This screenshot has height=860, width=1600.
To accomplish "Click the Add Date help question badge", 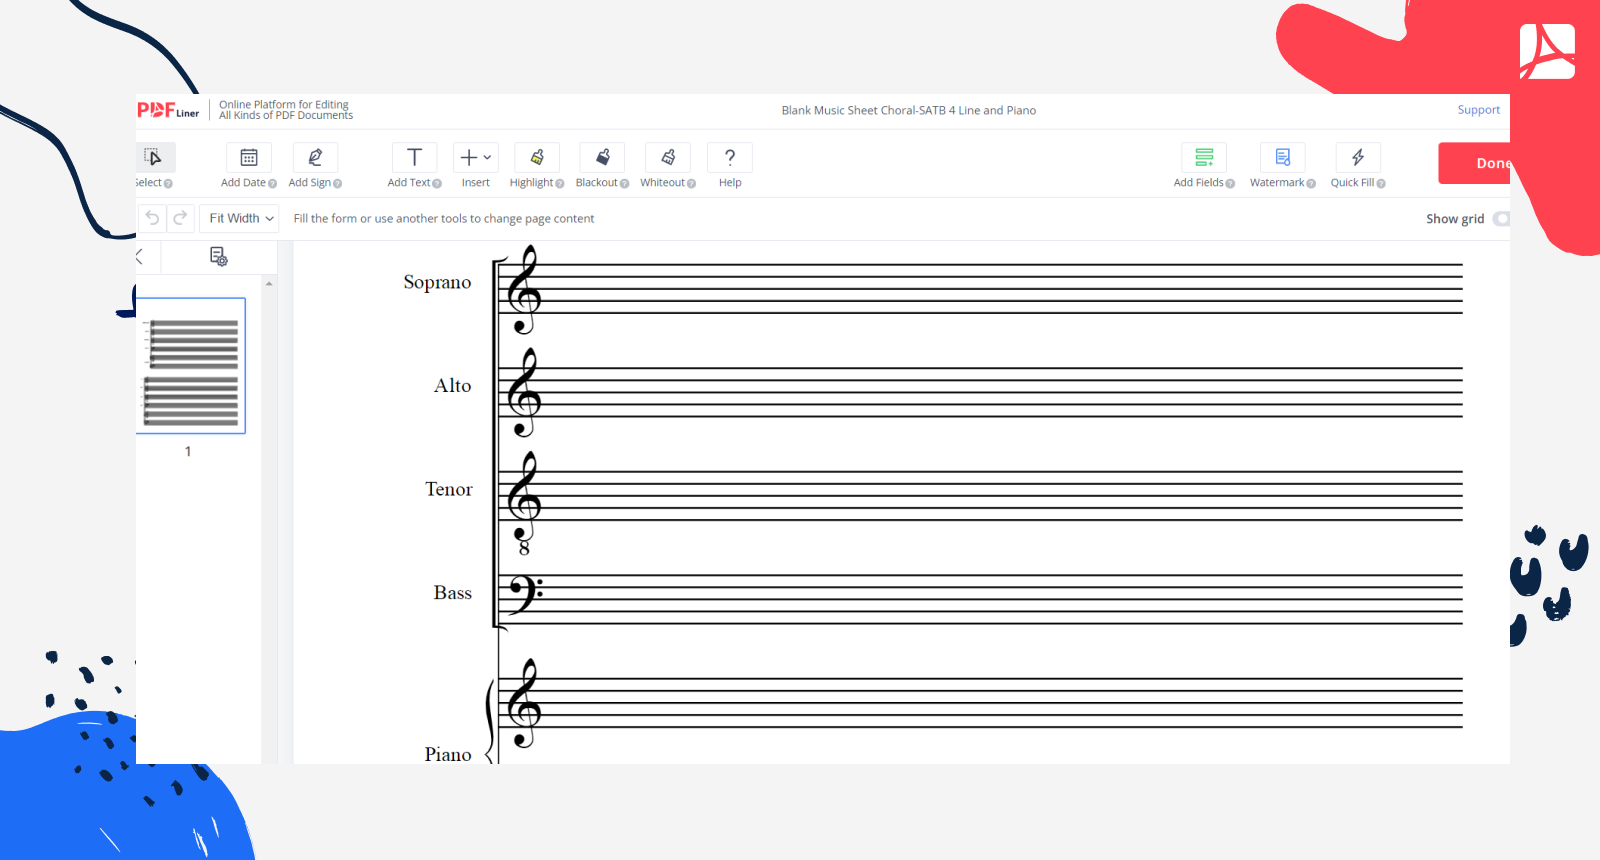I will coord(272,184).
